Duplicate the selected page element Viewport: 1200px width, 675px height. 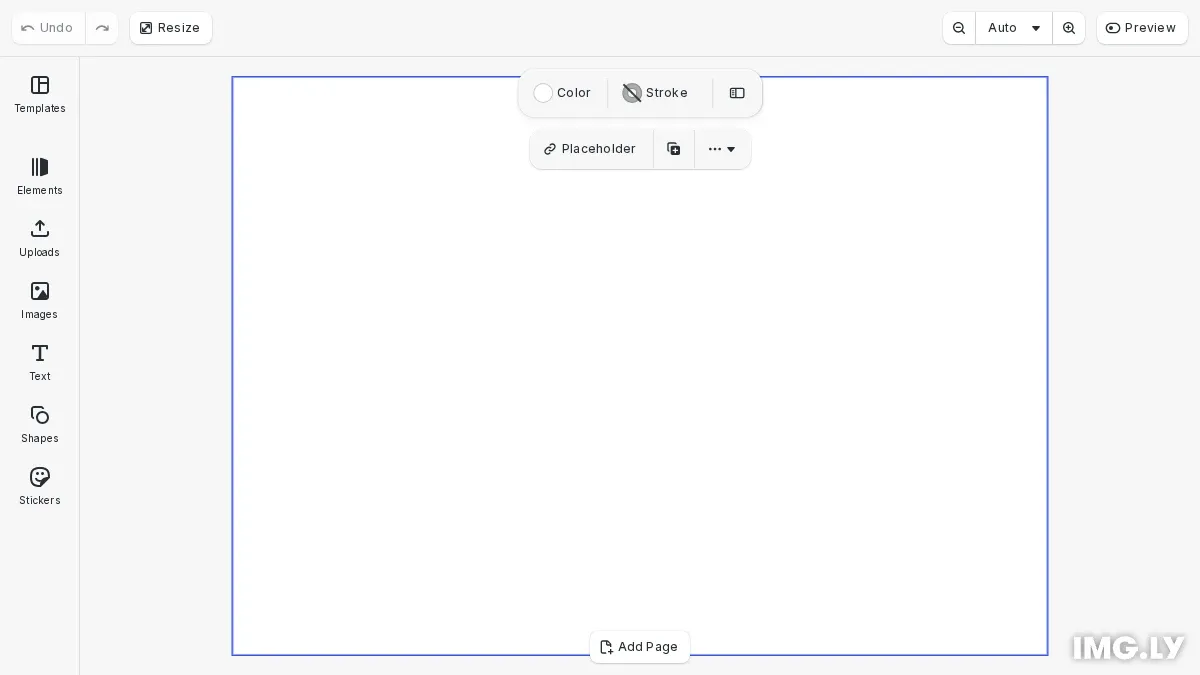674,148
